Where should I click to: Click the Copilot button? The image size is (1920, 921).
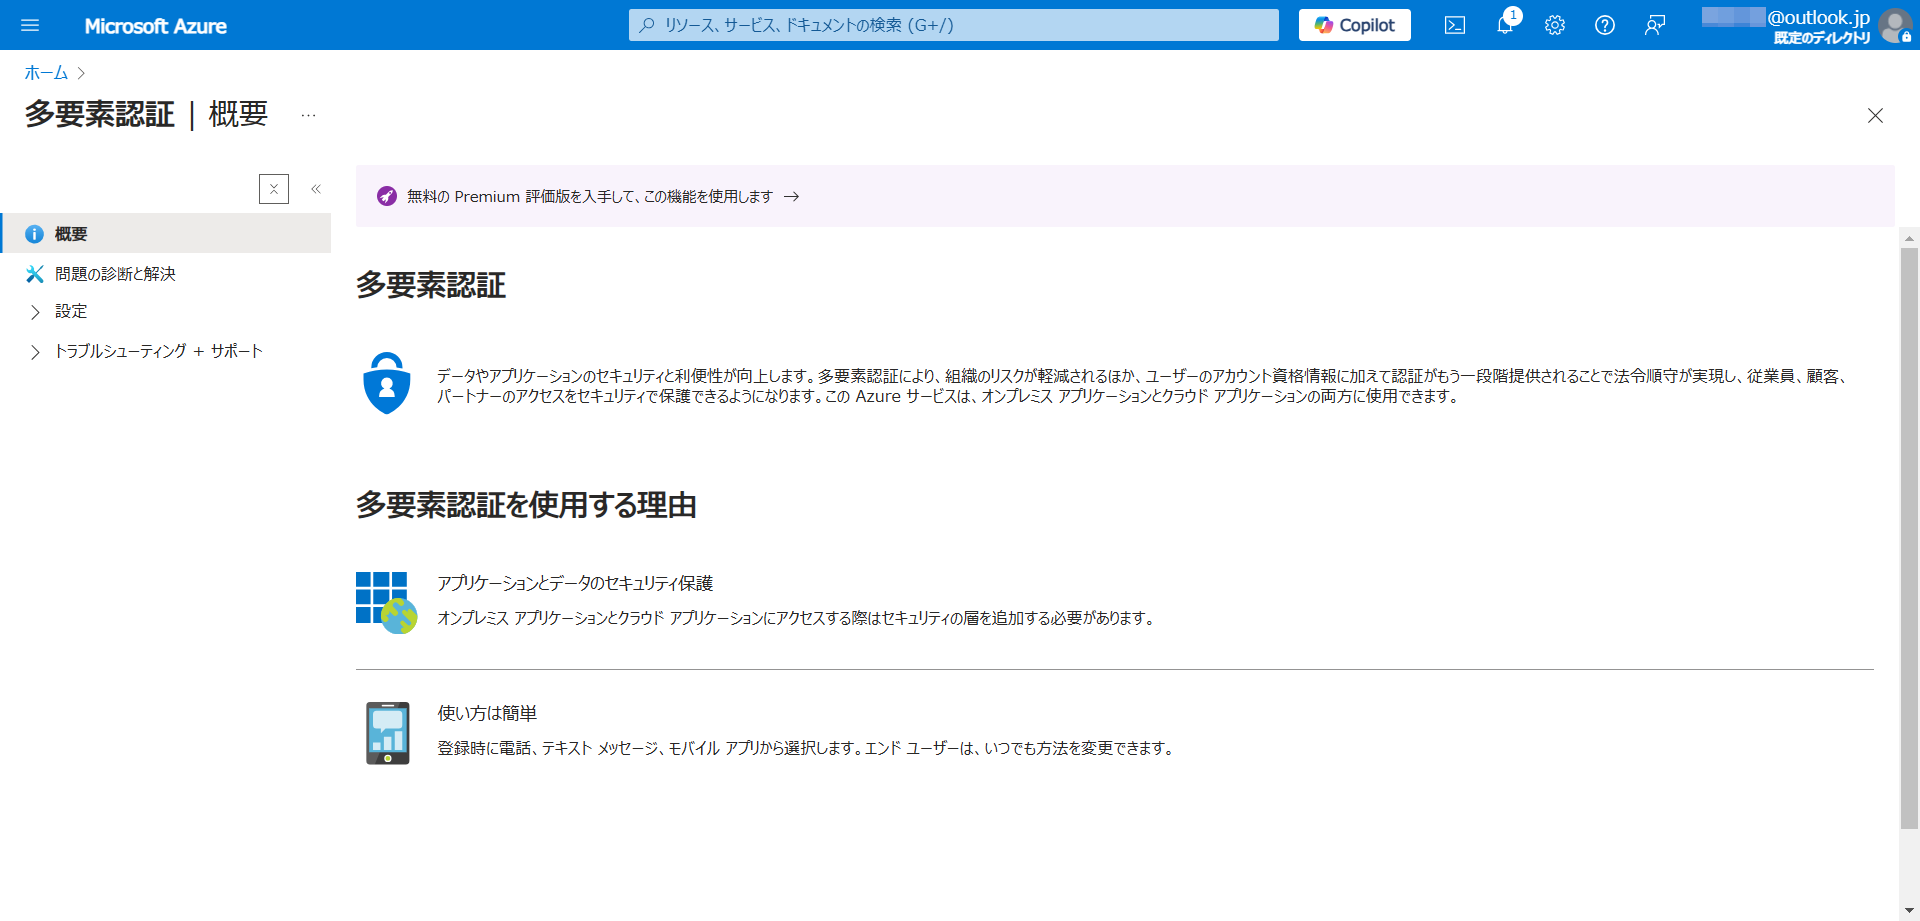pos(1354,25)
